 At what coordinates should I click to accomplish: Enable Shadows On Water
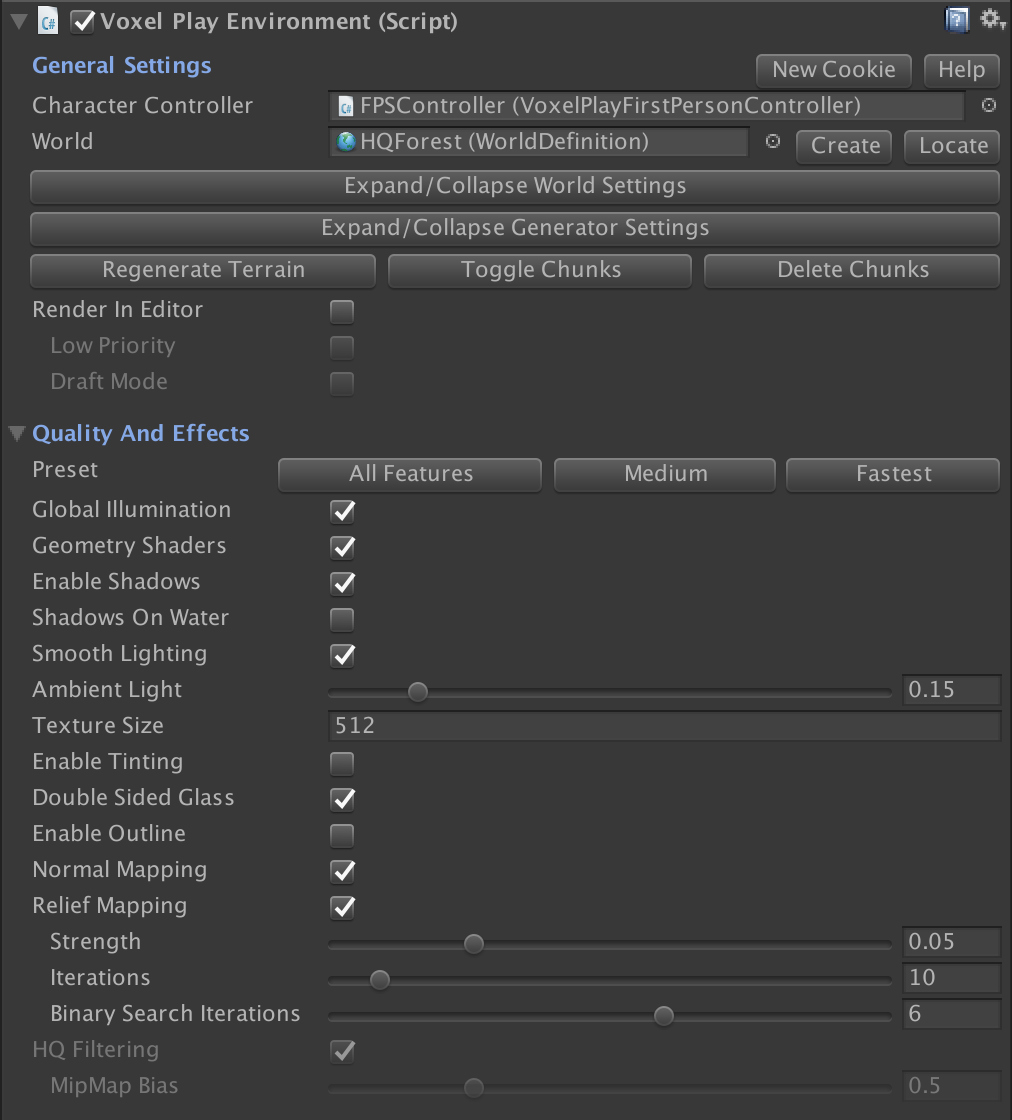342,619
